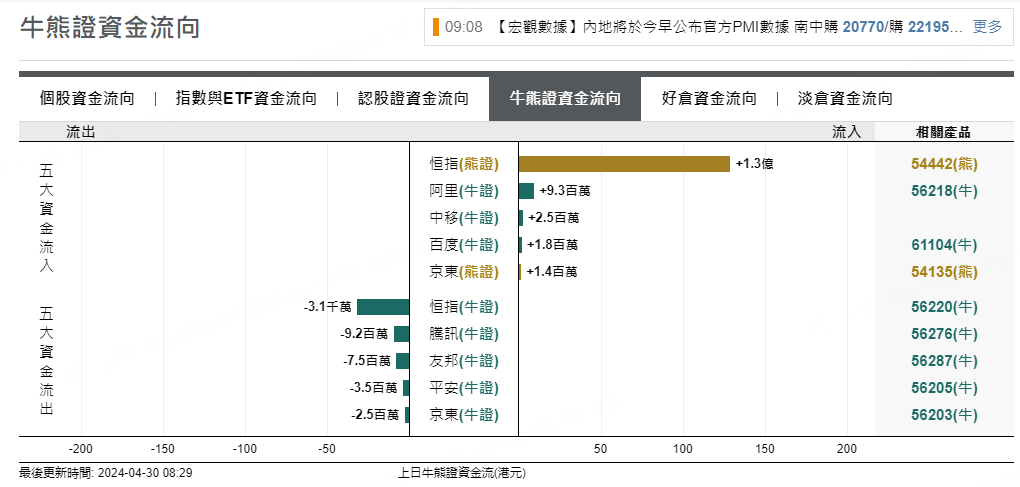1020x487 pixels.
Task: Click the -9.2百萬 outflow value
Action: tap(364, 334)
